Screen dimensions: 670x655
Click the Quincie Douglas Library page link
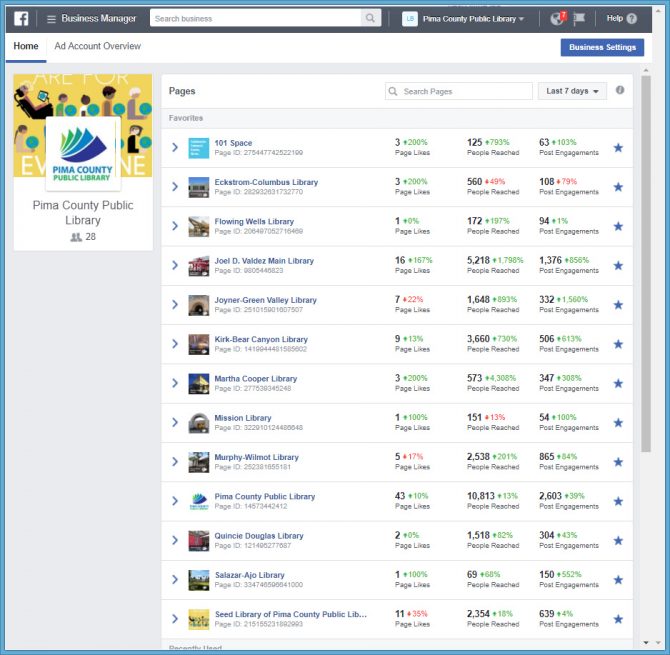pos(259,536)
